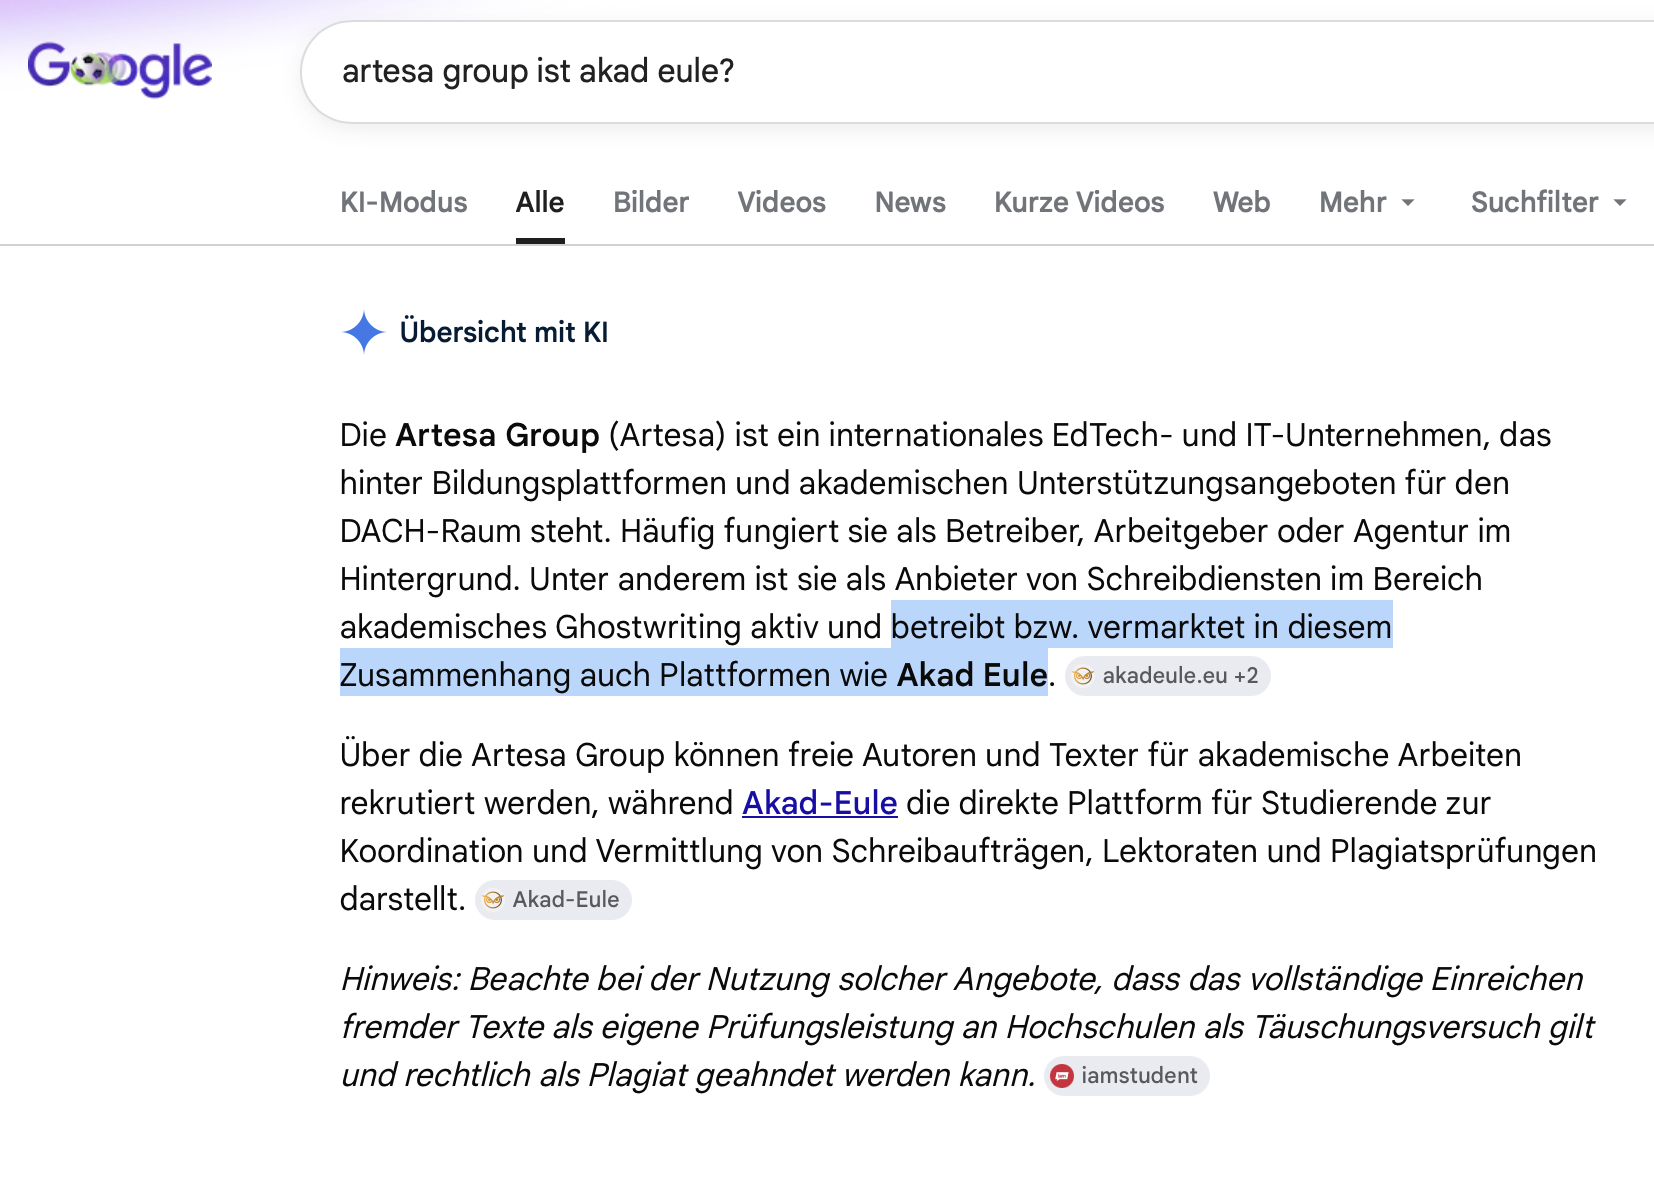Switch to KI-Modus tab
Screen dimensions: 1654x1188
[x=404, y=203]
